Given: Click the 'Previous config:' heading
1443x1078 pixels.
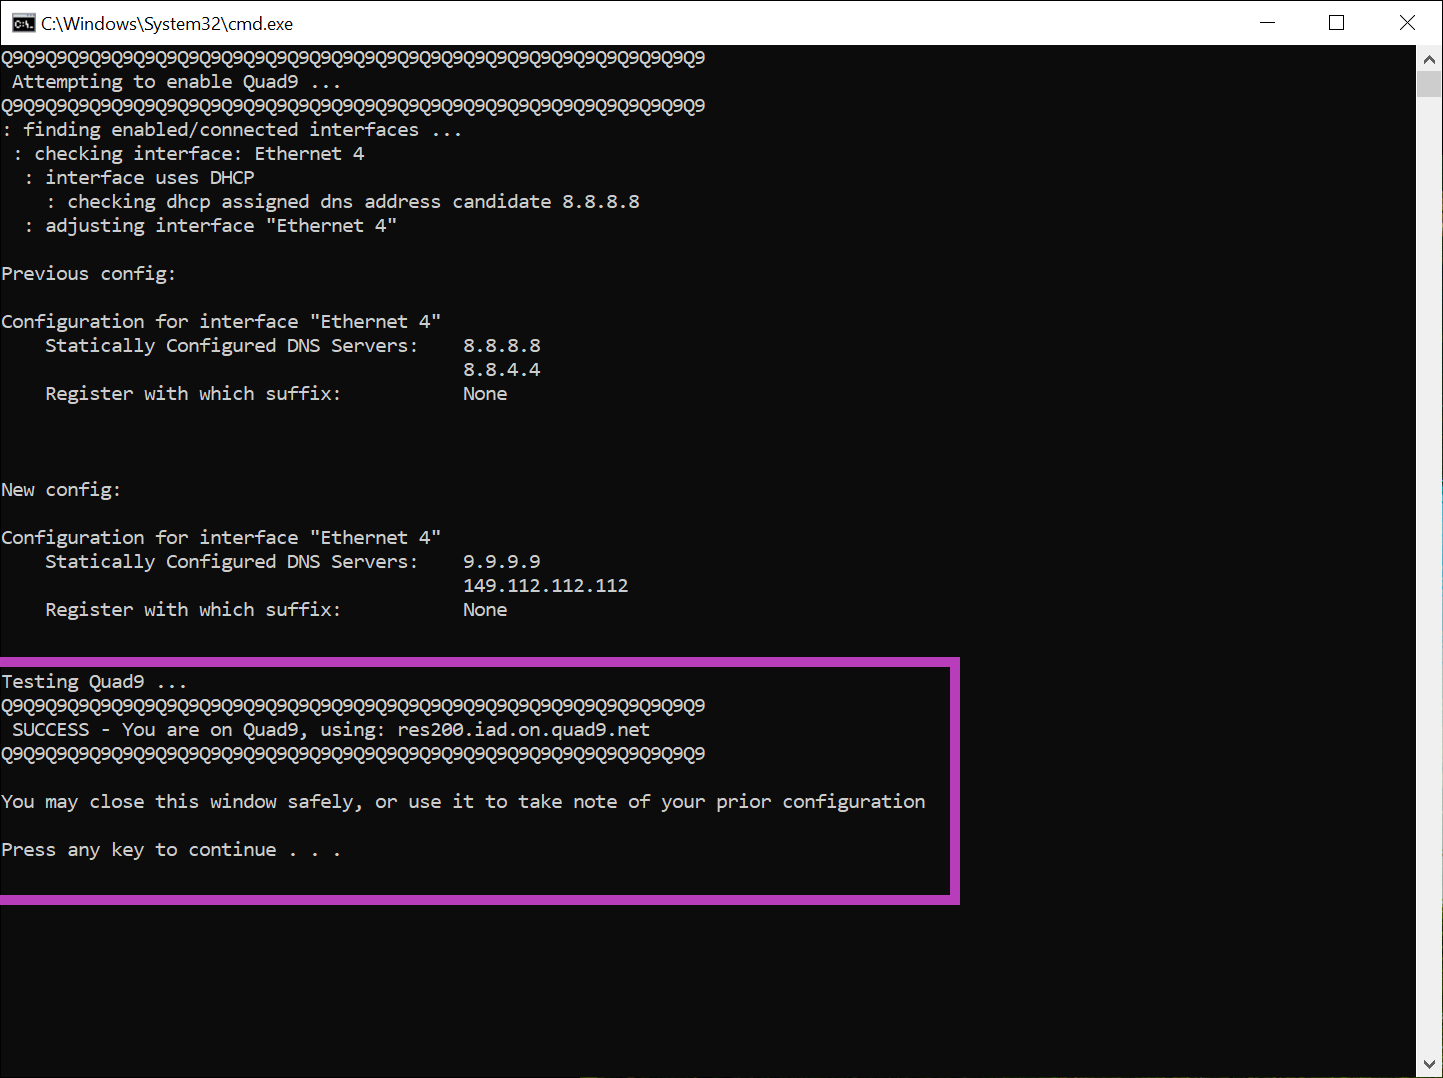Looking at the screenshot, I should click(89, 274).
